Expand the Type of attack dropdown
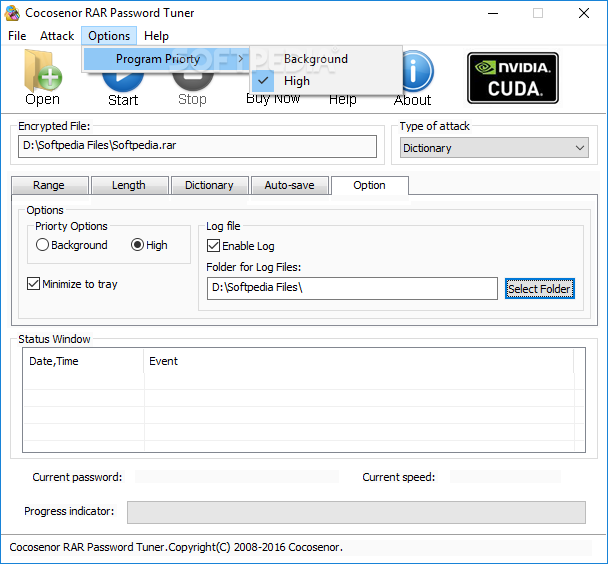 [494, 148]
